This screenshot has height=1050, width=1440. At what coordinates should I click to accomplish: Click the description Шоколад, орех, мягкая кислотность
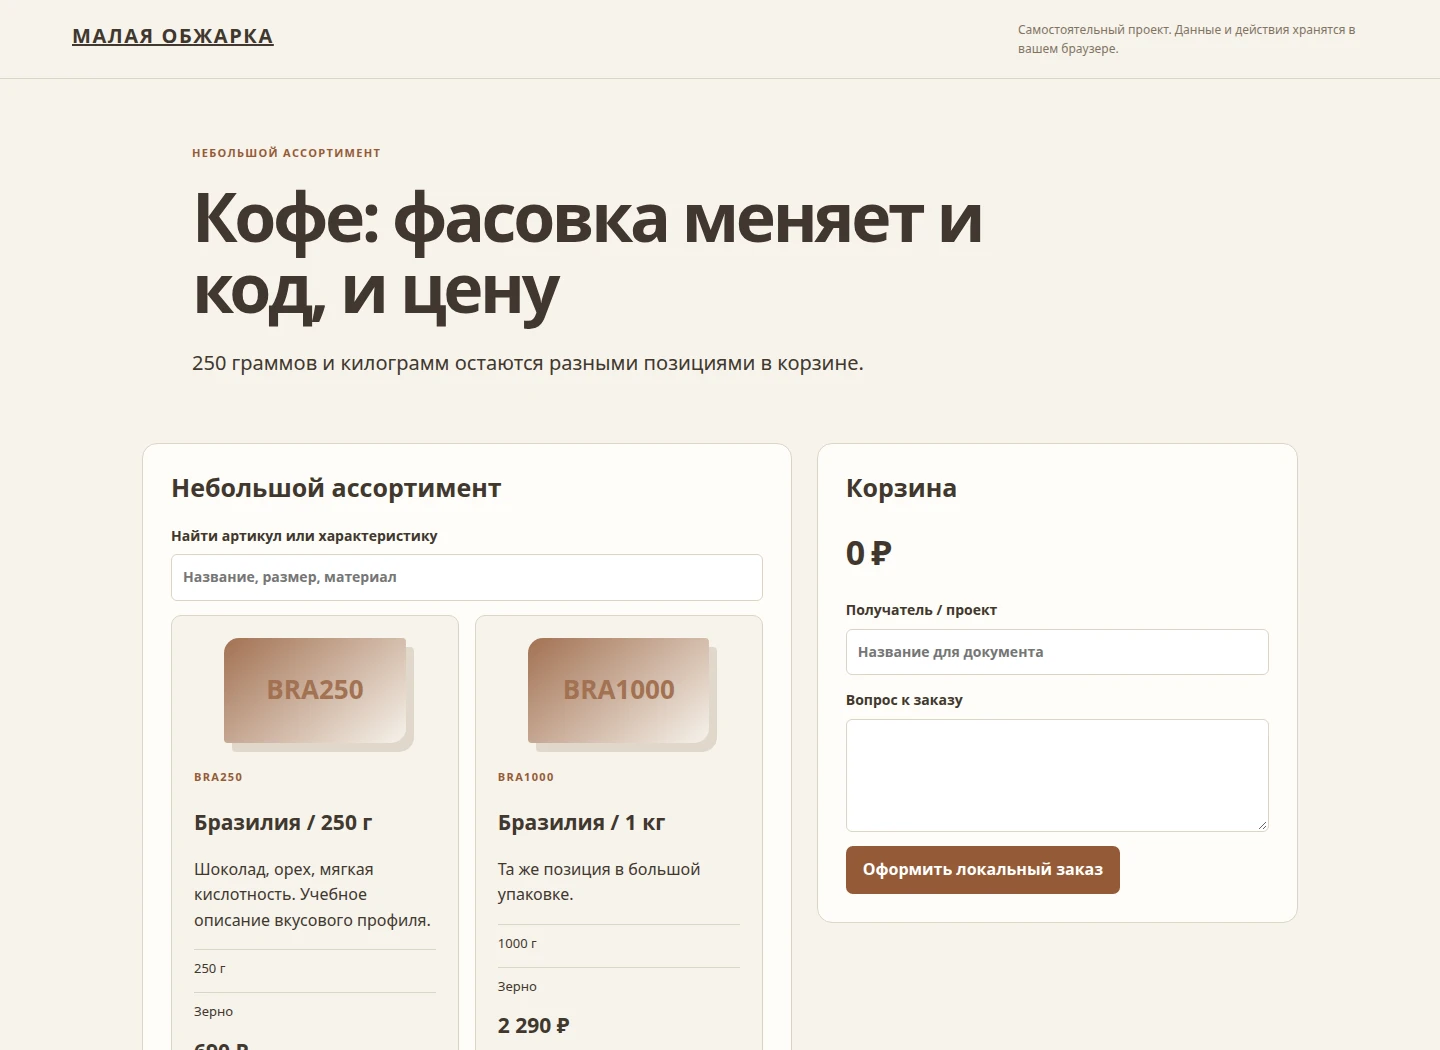coord(312,895)
